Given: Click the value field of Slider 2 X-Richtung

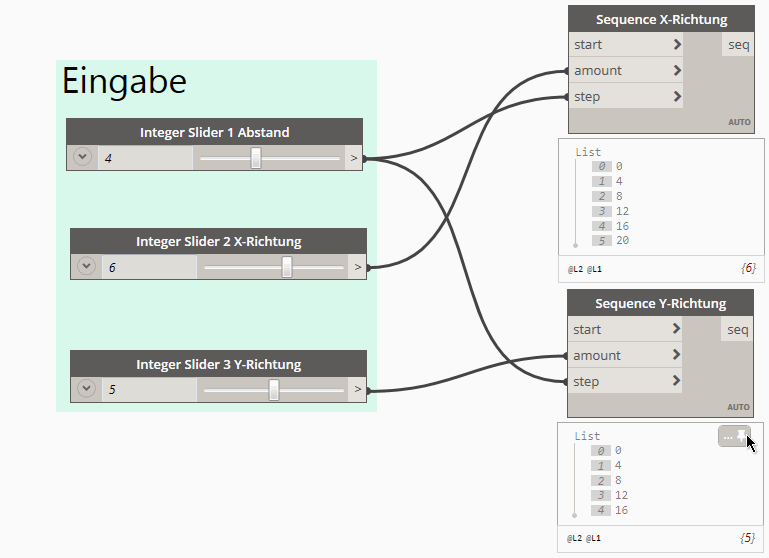Looking at the screenshot, I should point(150,267).
